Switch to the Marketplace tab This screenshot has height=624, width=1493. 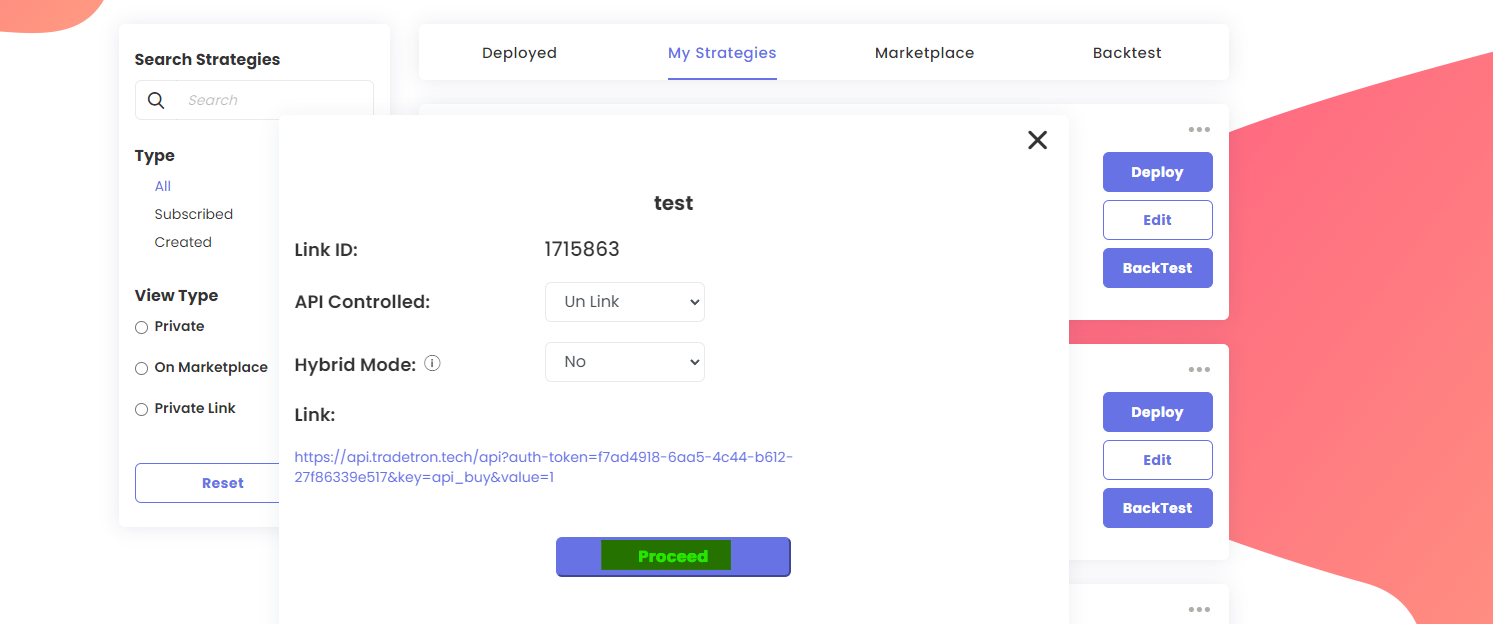click(x=924, y=52)
